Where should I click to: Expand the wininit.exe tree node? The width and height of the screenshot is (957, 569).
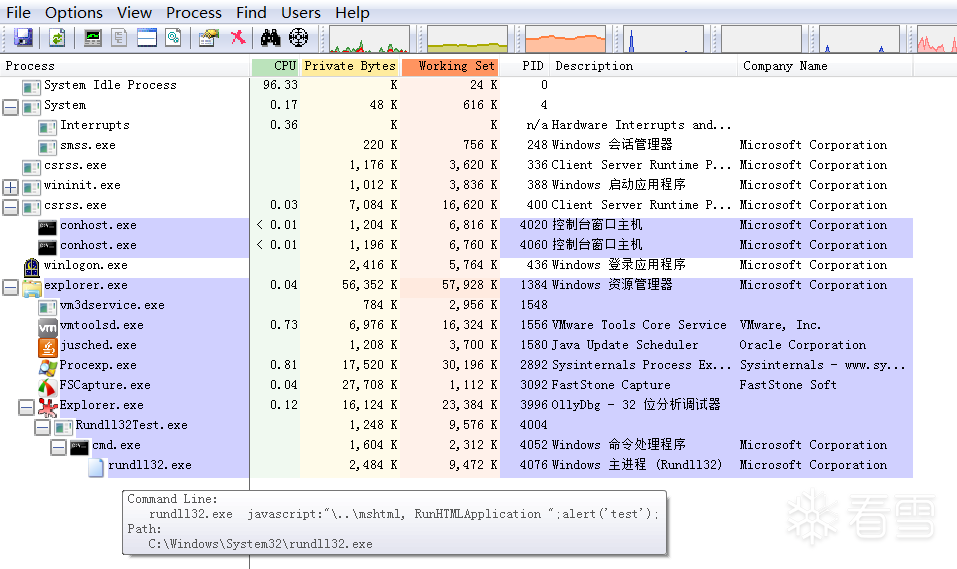coord(10,187)
